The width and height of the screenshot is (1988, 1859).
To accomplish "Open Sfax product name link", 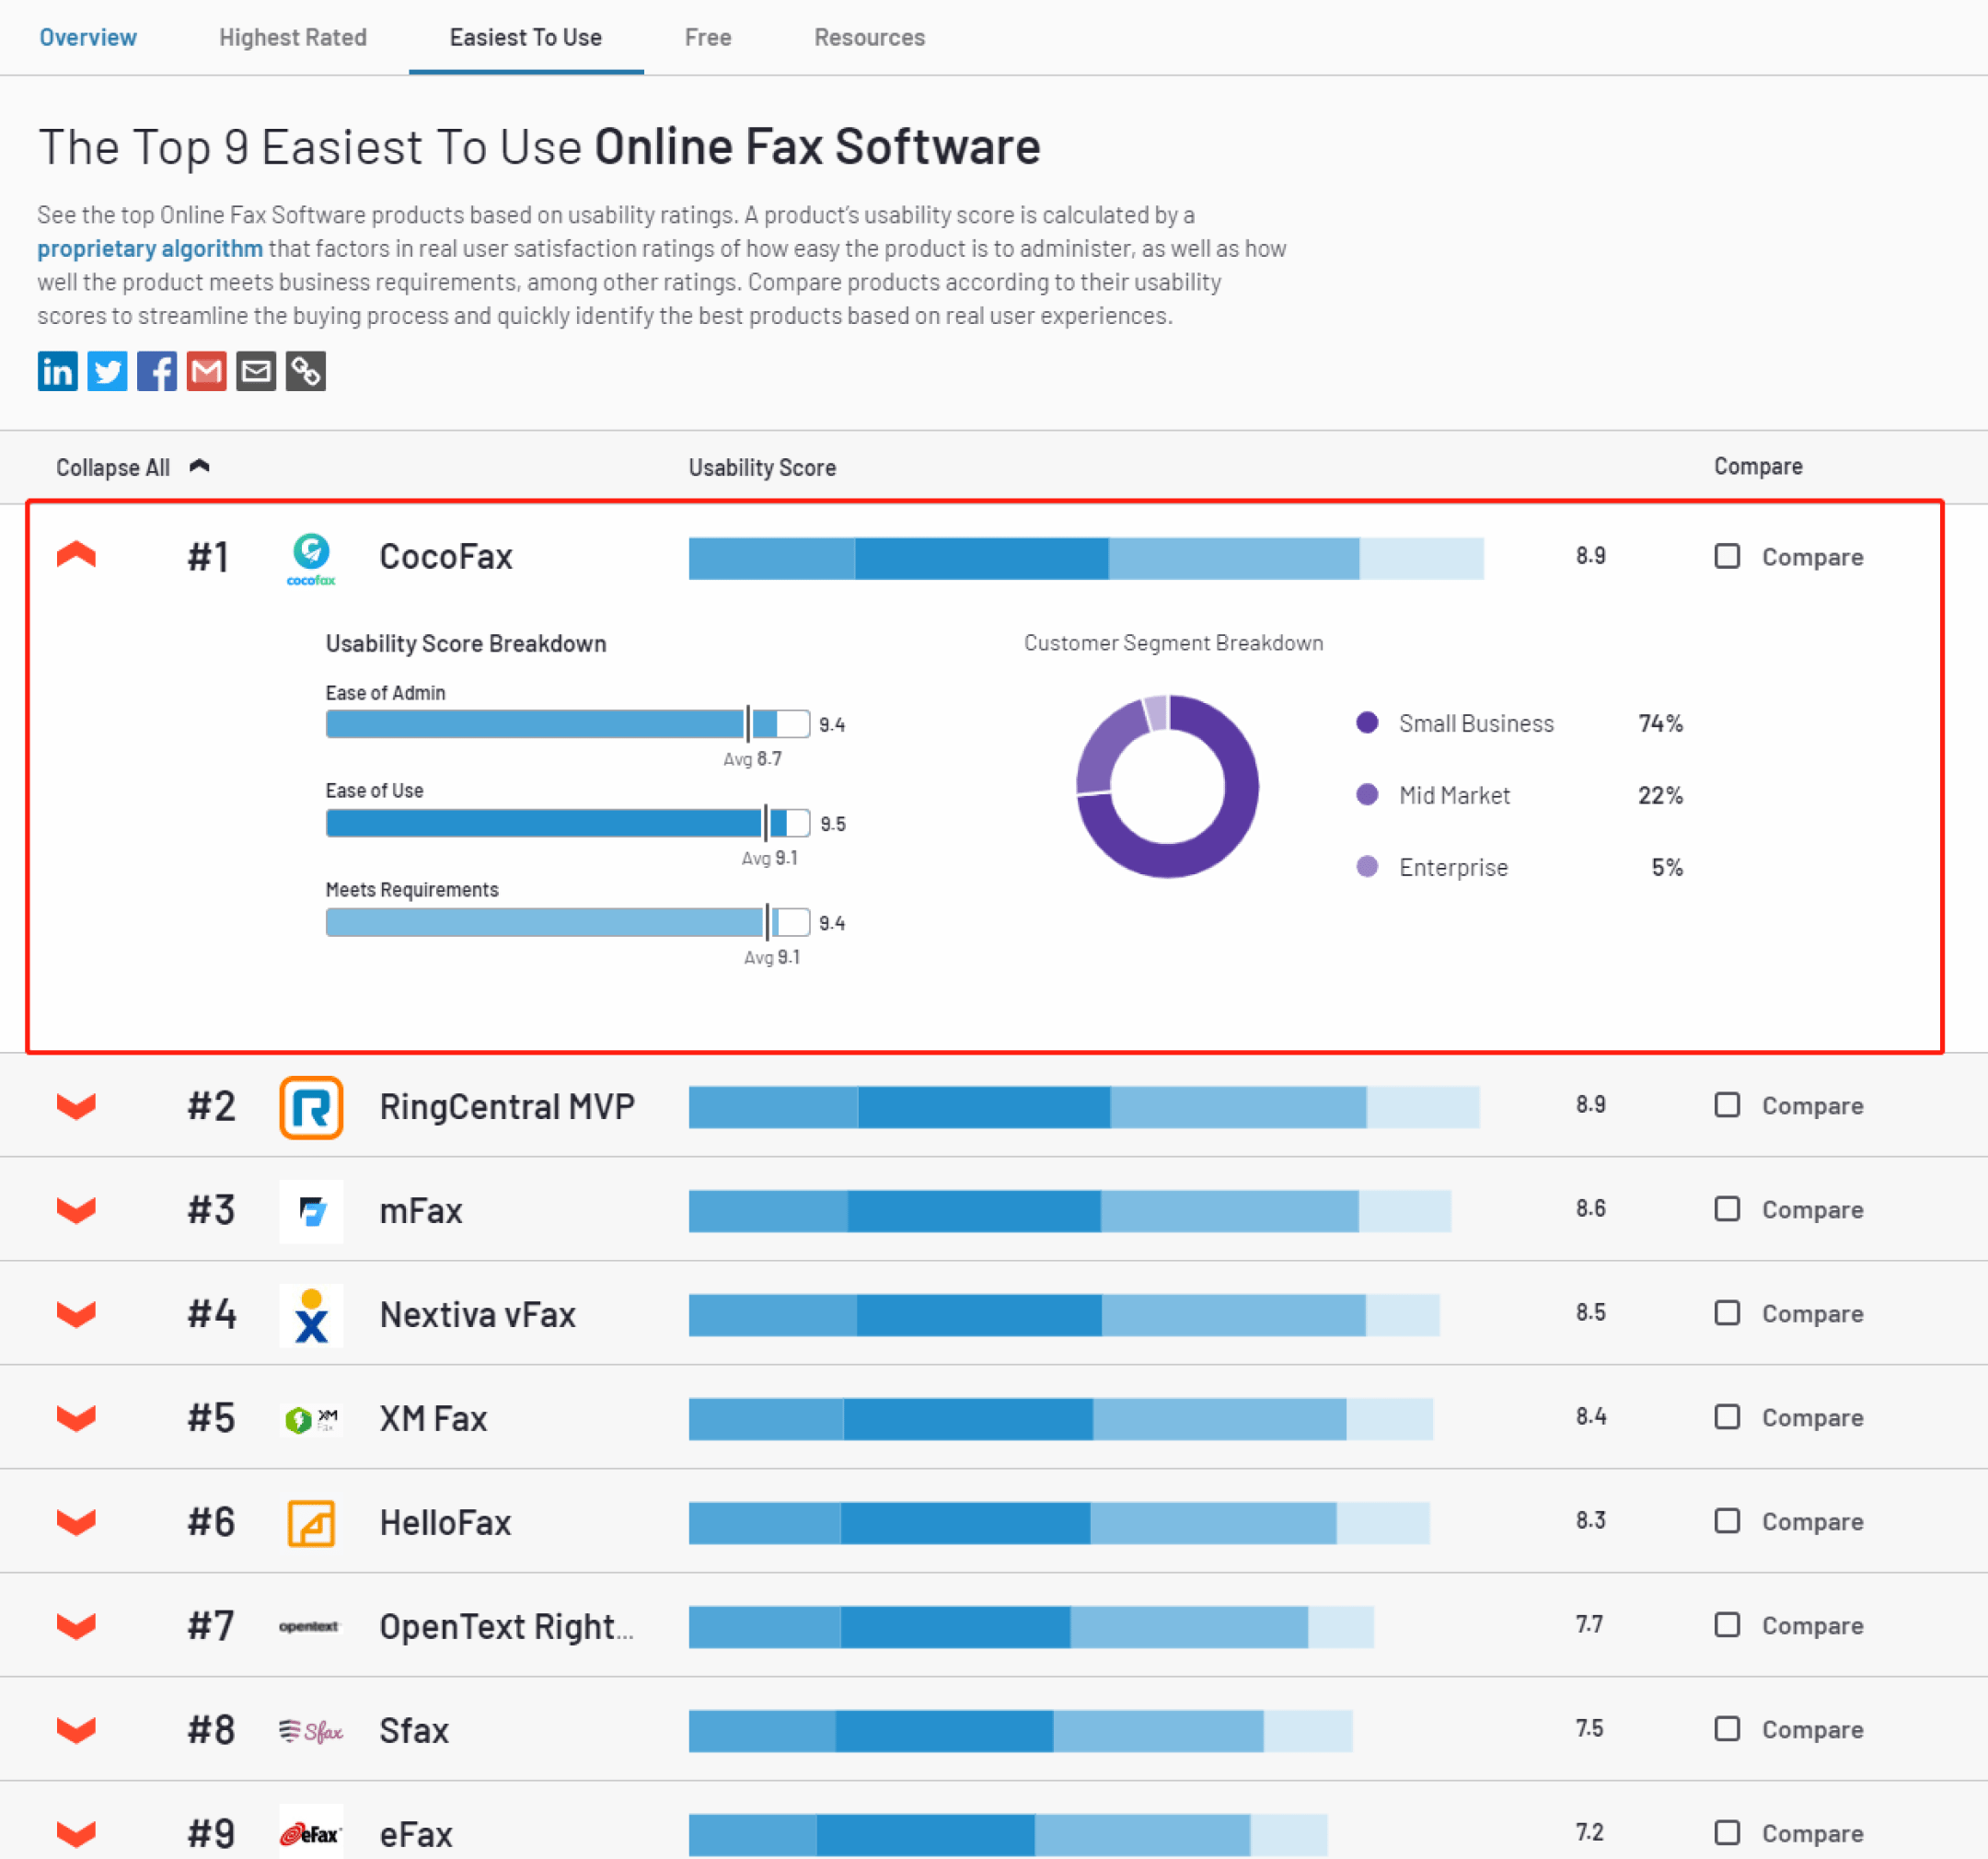I will [x=414, y=1730].
